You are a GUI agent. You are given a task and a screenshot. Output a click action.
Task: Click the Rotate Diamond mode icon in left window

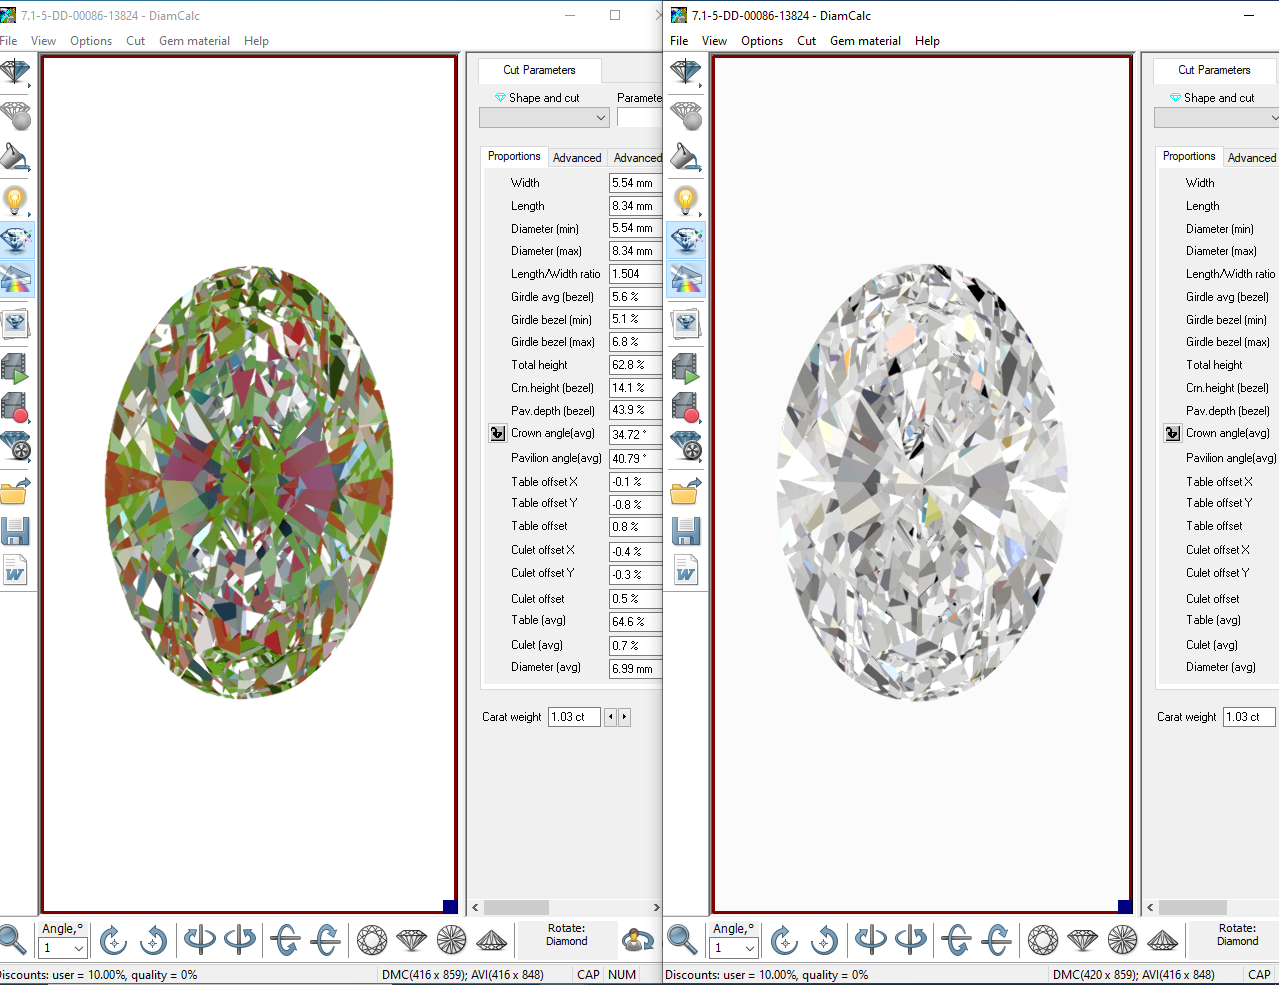pyautogui.click(x=638, y=940)
